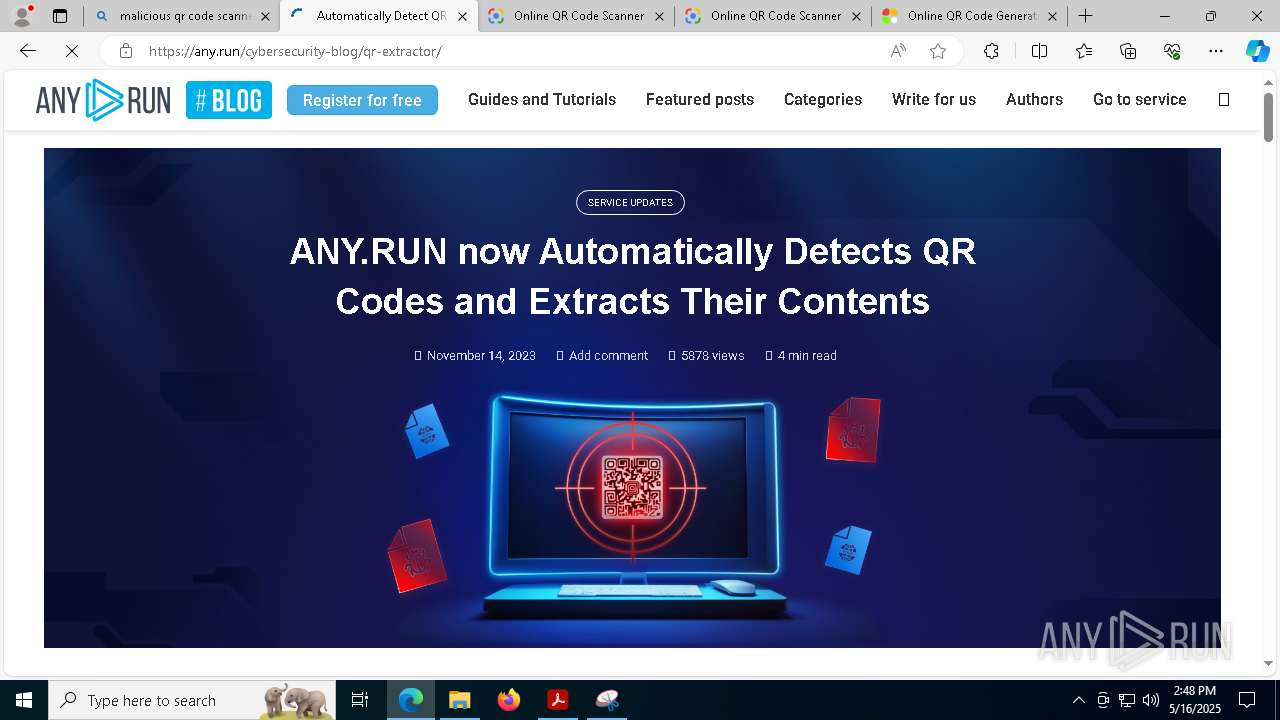The width and height of the screenshot is (1280, 720).
Task: Select the Automatically Detect QR tab
Action: click(380, 16)
